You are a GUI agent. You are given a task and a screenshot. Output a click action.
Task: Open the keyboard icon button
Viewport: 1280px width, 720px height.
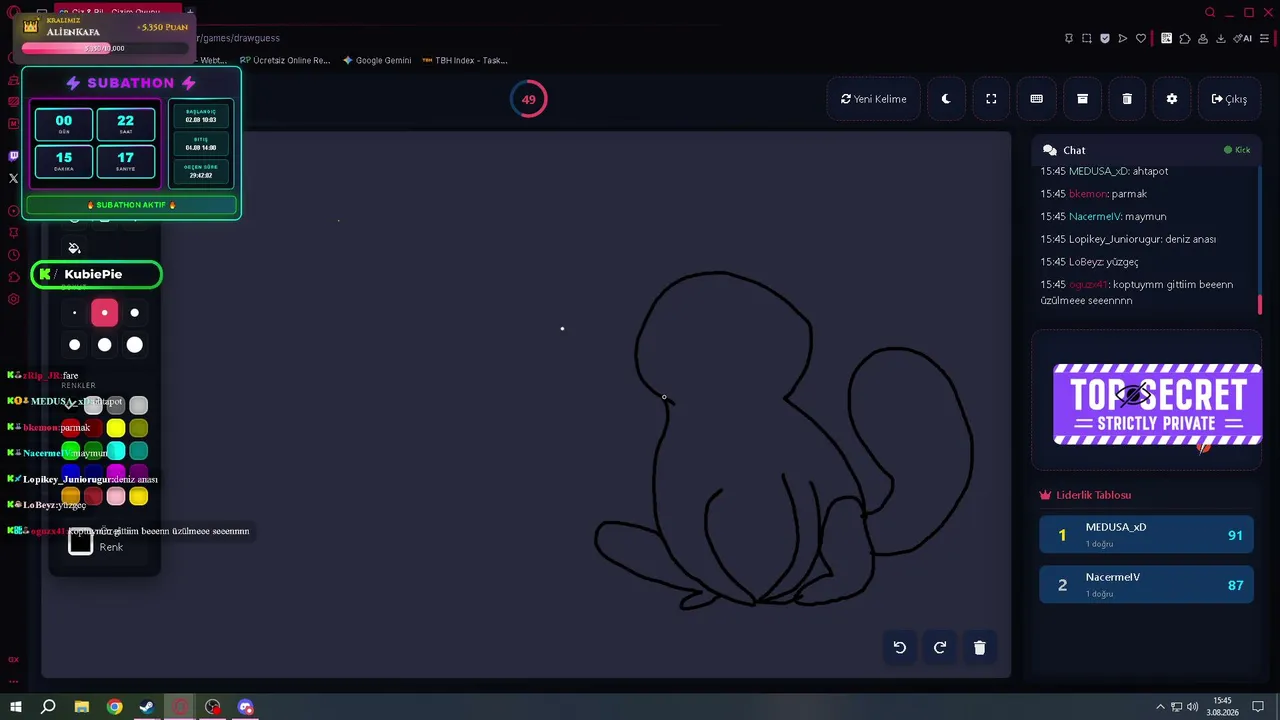pos(1036,99)
